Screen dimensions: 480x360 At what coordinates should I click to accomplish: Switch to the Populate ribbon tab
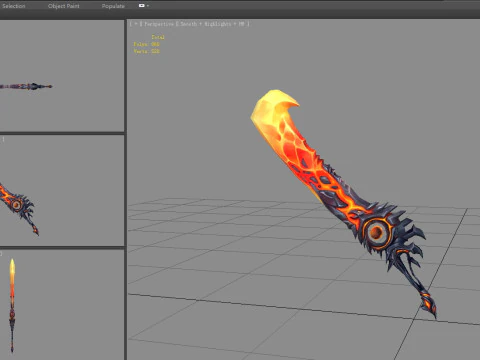click(x=113, y=6)
